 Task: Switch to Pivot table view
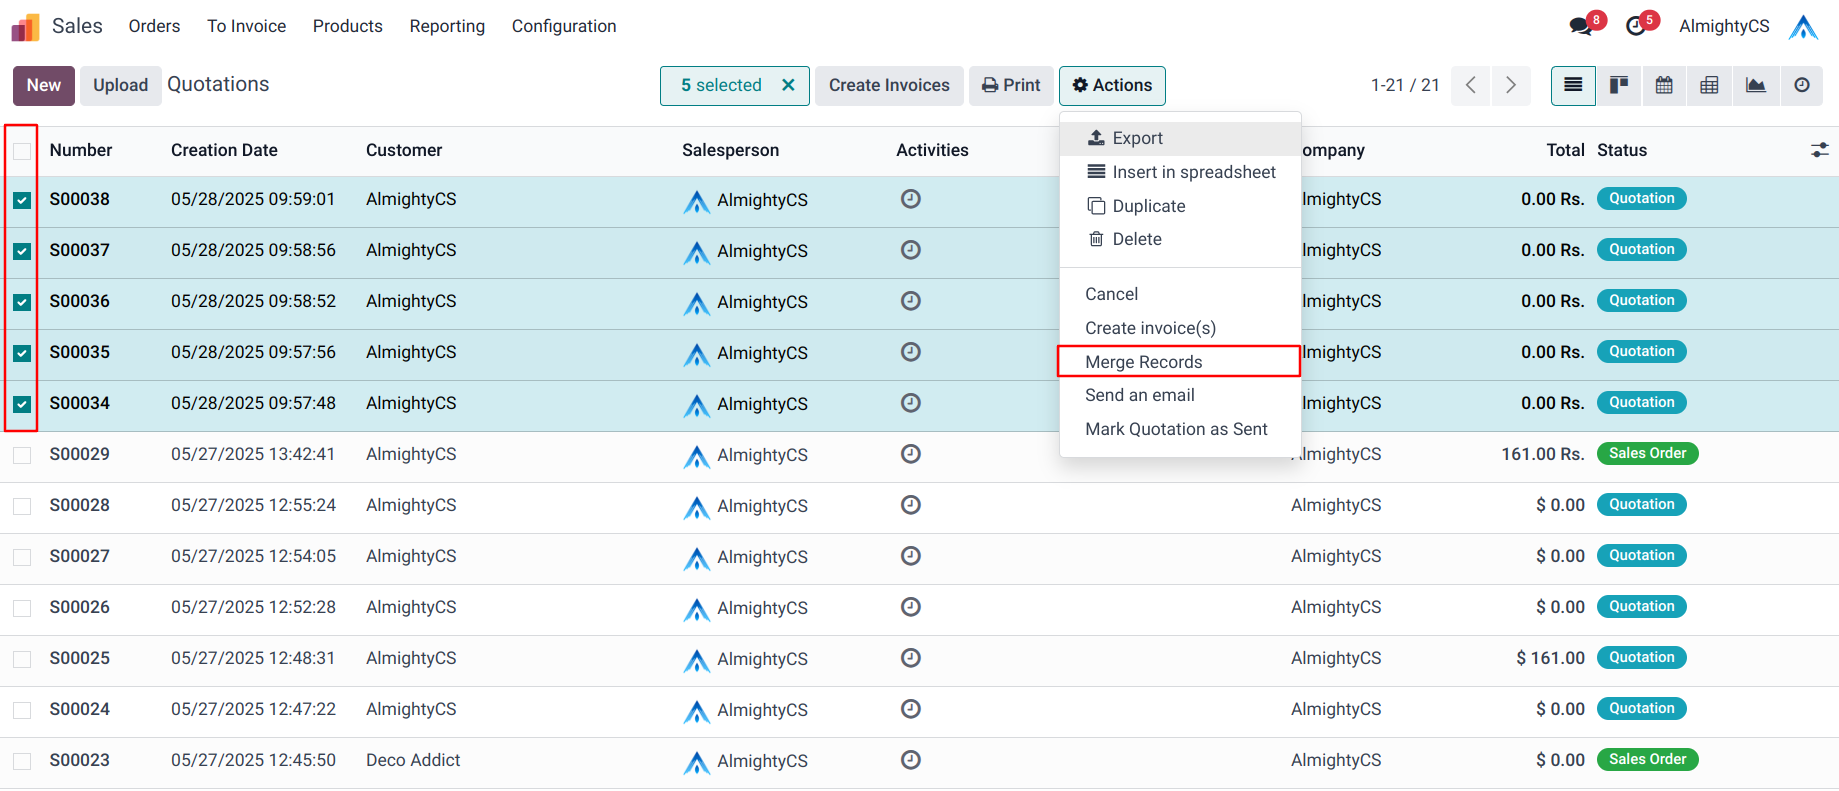[x=1709, y=86]
